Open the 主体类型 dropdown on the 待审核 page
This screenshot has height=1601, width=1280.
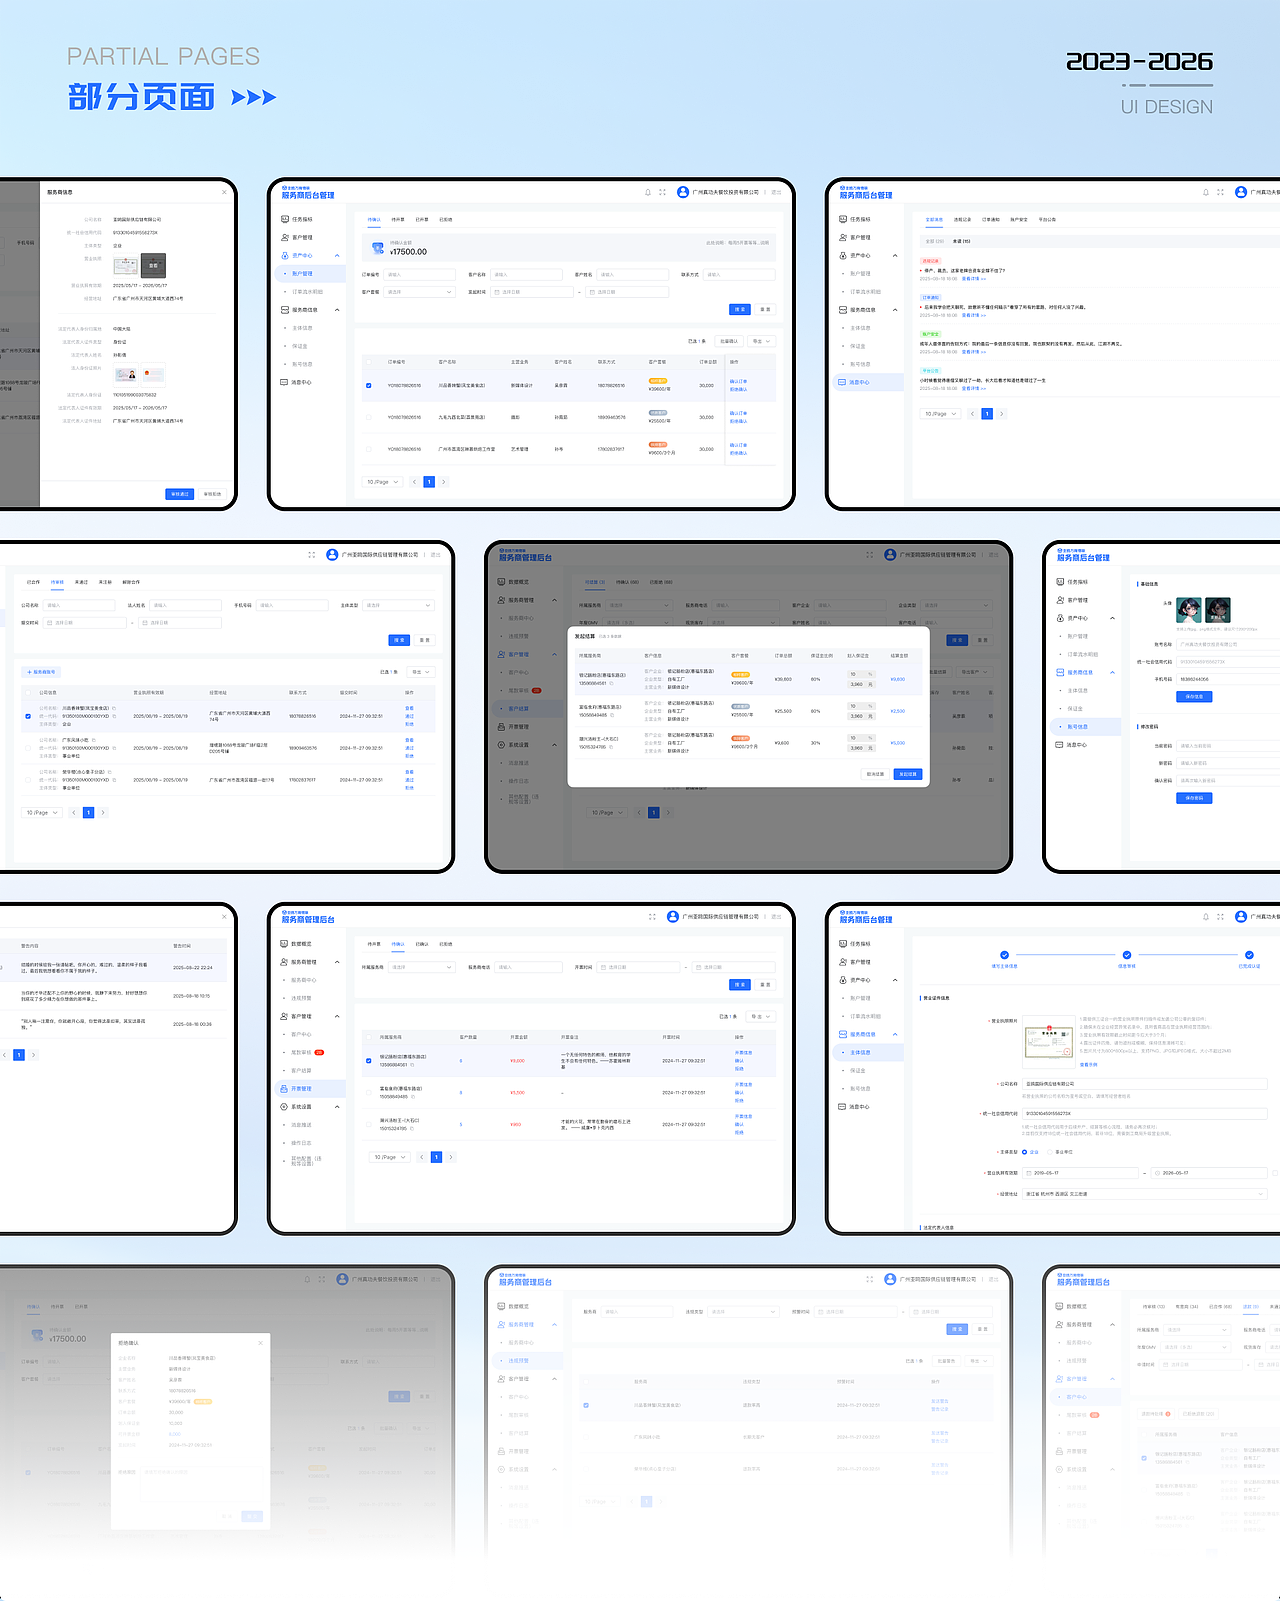pos(398,605)
